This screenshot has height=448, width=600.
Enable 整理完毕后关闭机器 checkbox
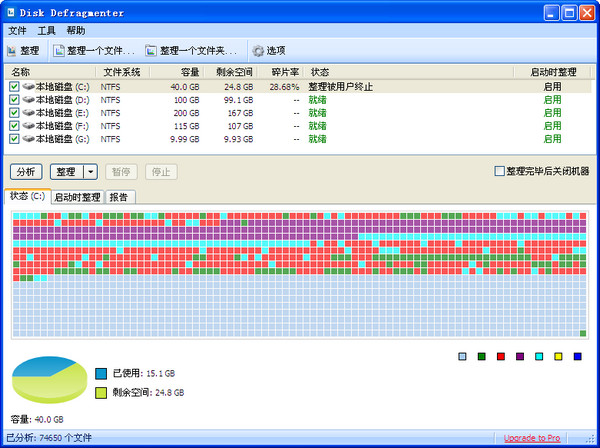pyautogui.click(x=500, y=172)
